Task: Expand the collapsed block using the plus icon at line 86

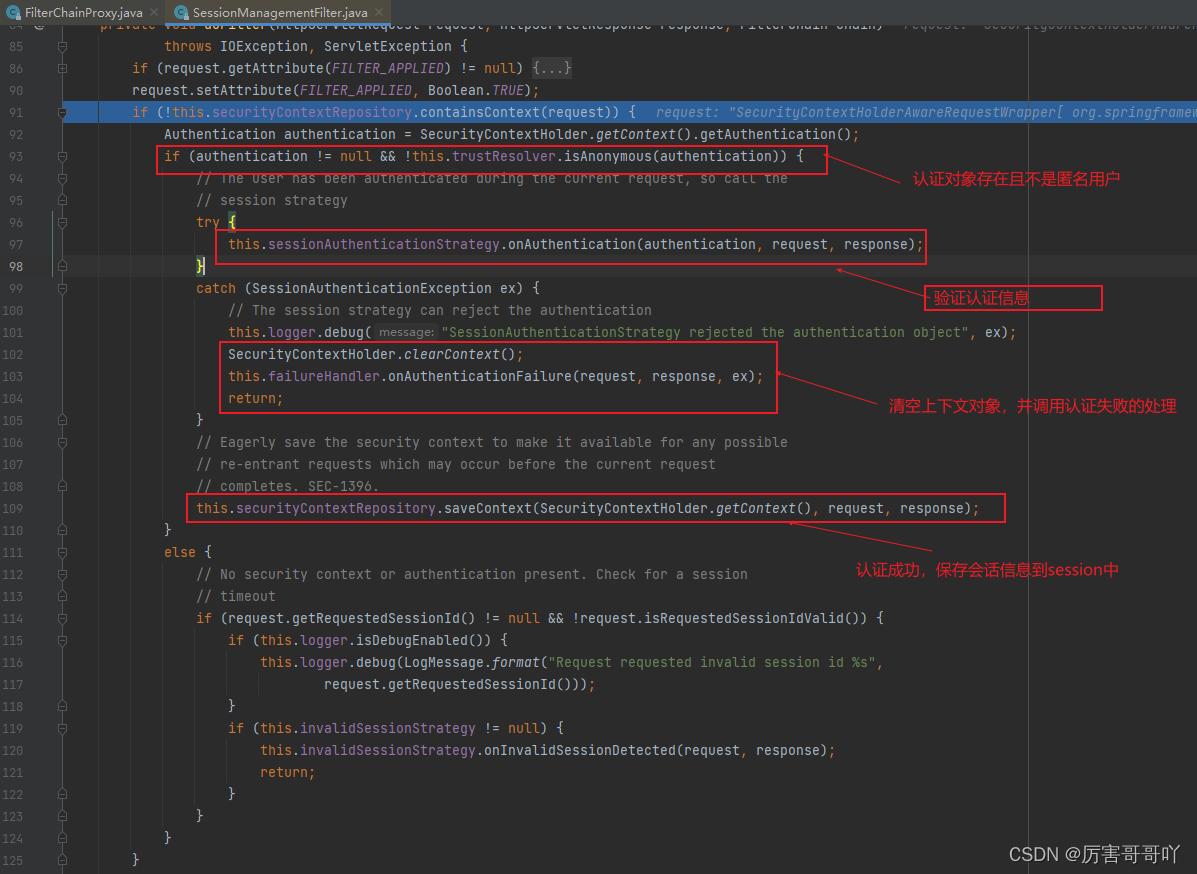Action: pyautogui.click(x=62, y=68)
